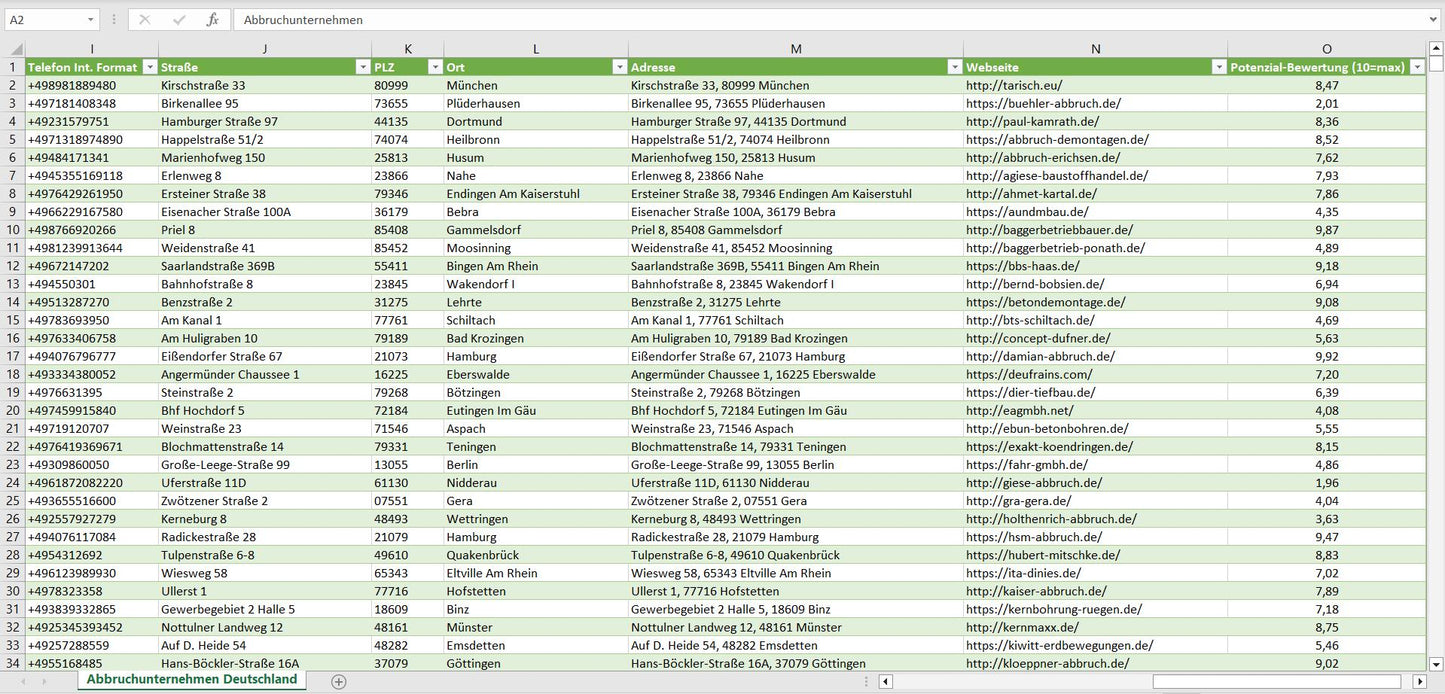The height and width of the screenshot is (694, 1445).
Task: Click the vertical scrollbar down arrow
Action: [x=1436, y=663]
